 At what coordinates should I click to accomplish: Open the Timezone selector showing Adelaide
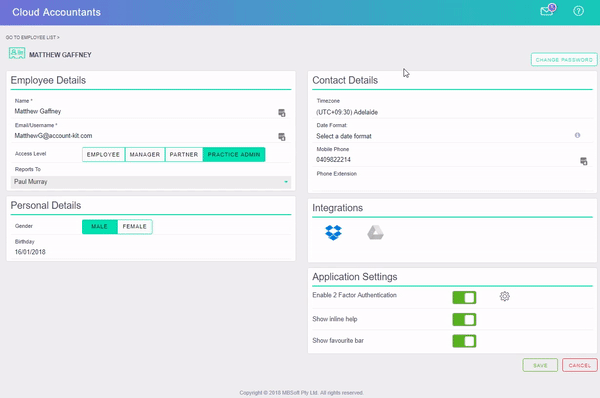pyautogui.click(x=452, y=112)
